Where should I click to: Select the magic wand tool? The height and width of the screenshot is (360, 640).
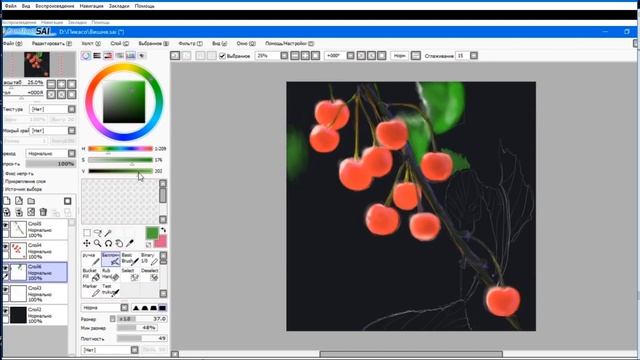pyautogui.click(x=108, y=233)
